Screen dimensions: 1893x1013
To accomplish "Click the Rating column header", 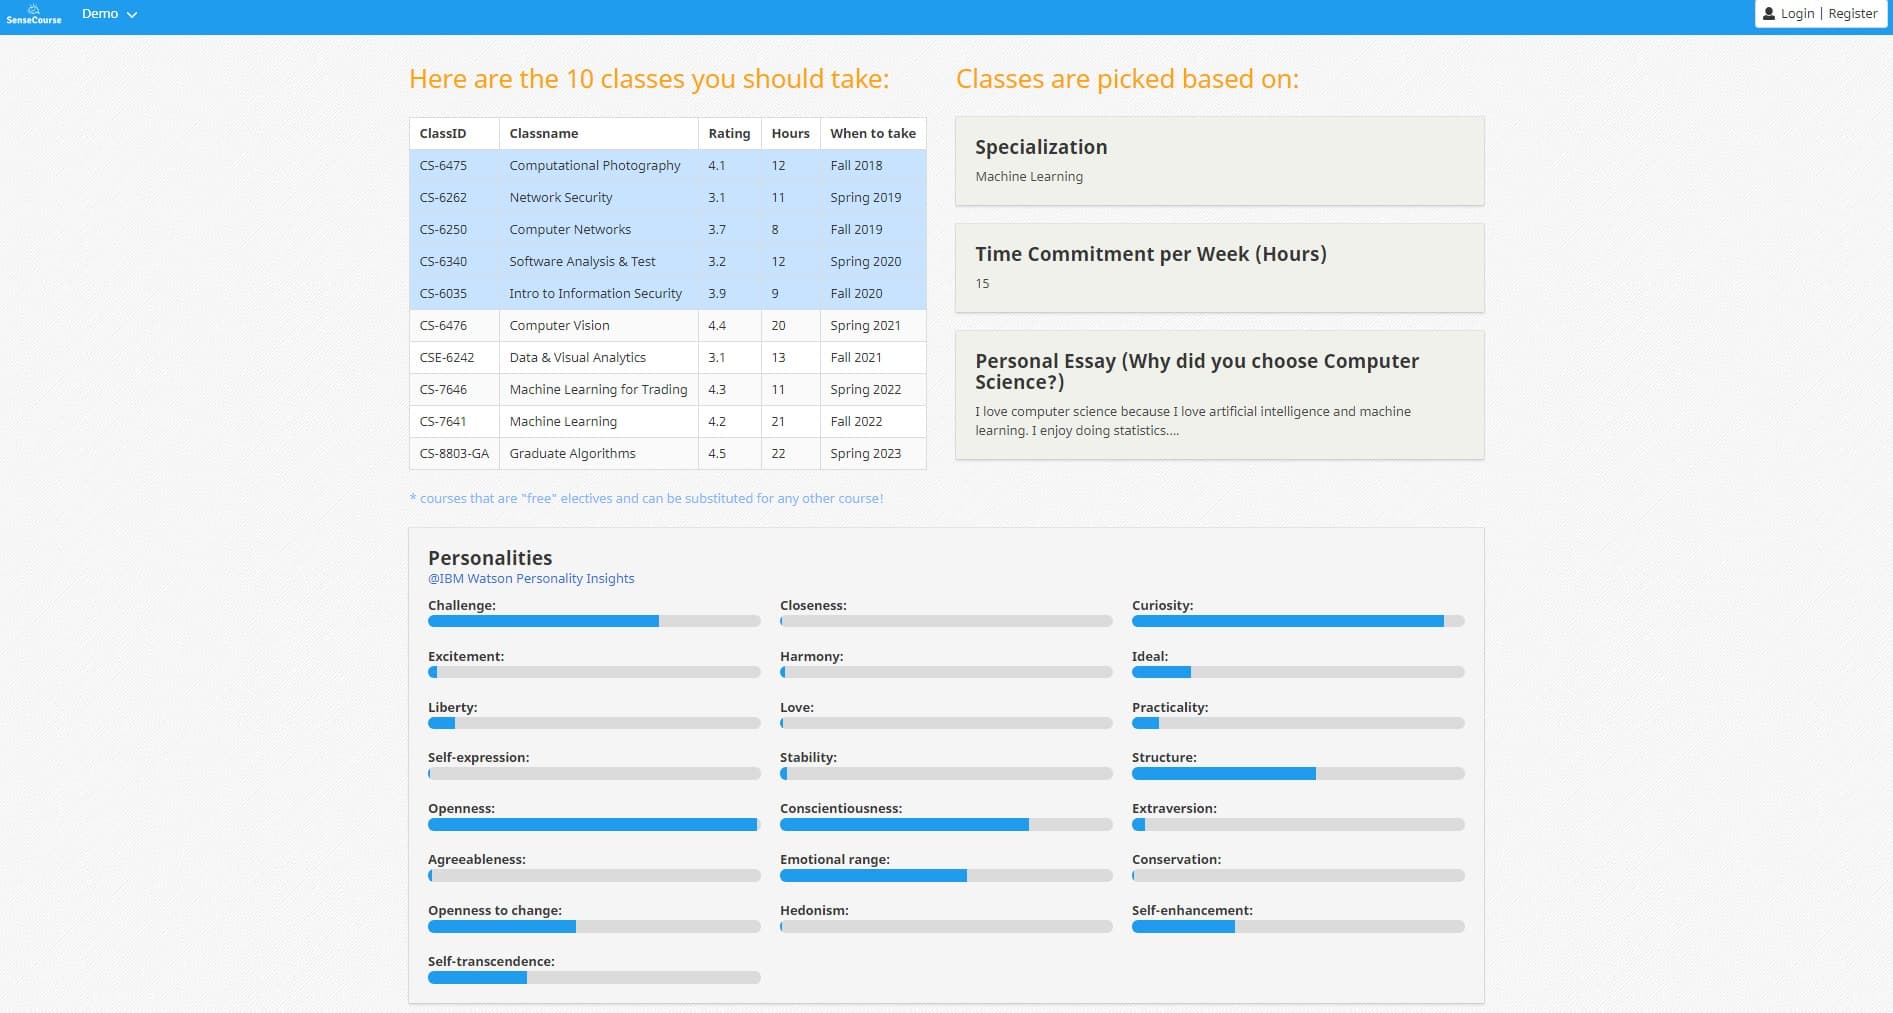I will pyautogui.click(x=729, y=134).
